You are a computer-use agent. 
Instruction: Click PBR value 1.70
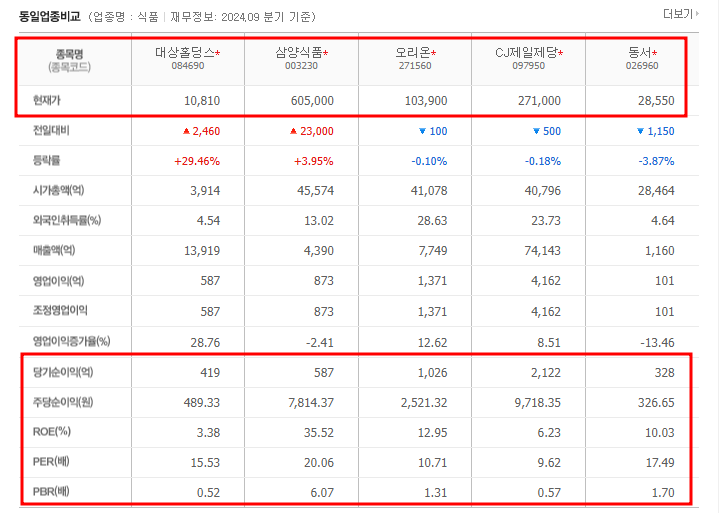pyautogui.click(x=663, y=492)
